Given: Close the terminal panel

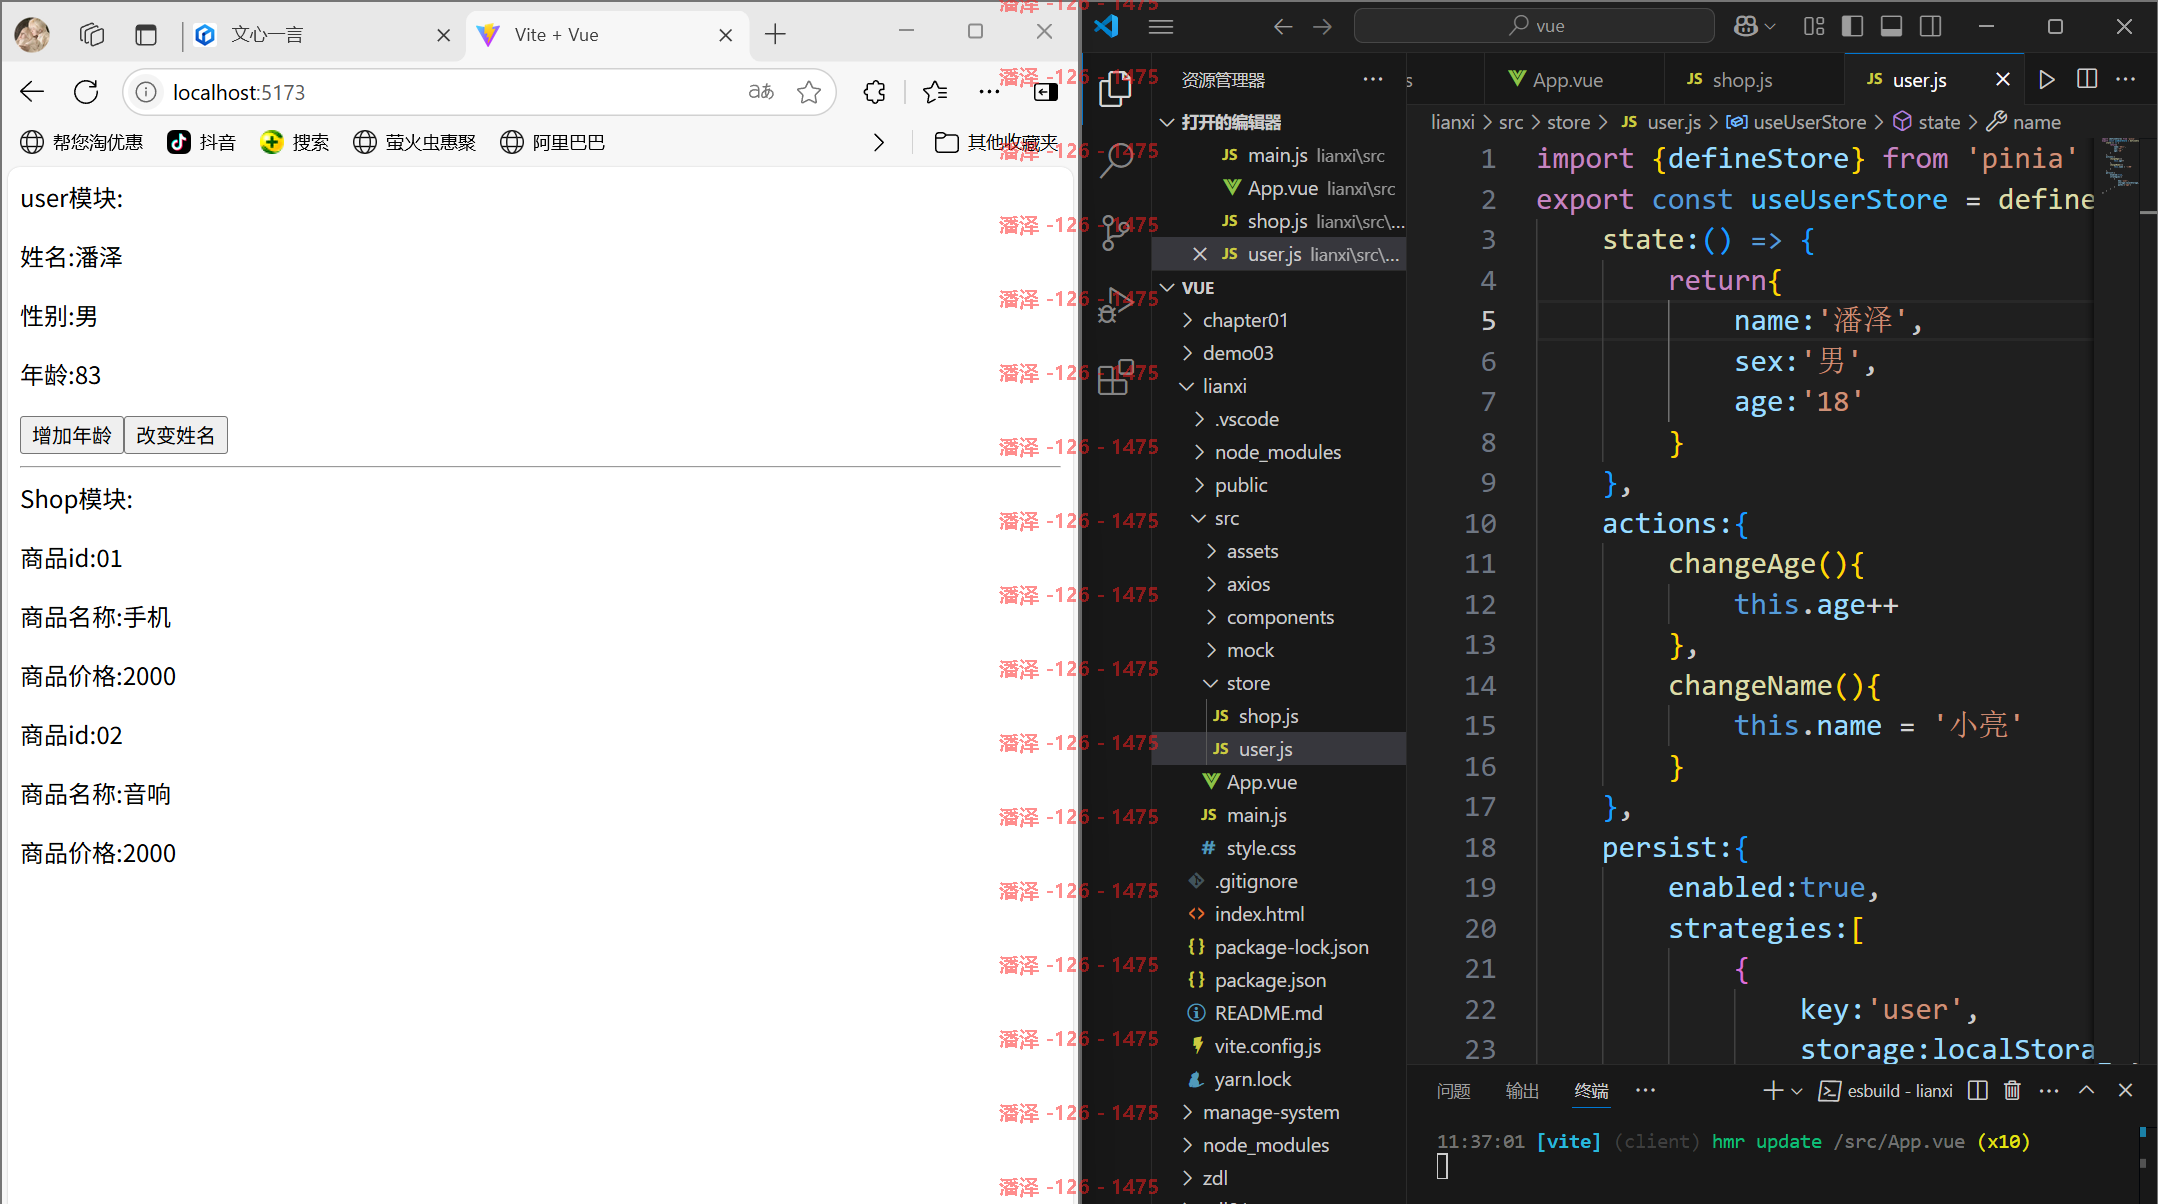Looking at the screenshot, I should pos(2126,1091).
